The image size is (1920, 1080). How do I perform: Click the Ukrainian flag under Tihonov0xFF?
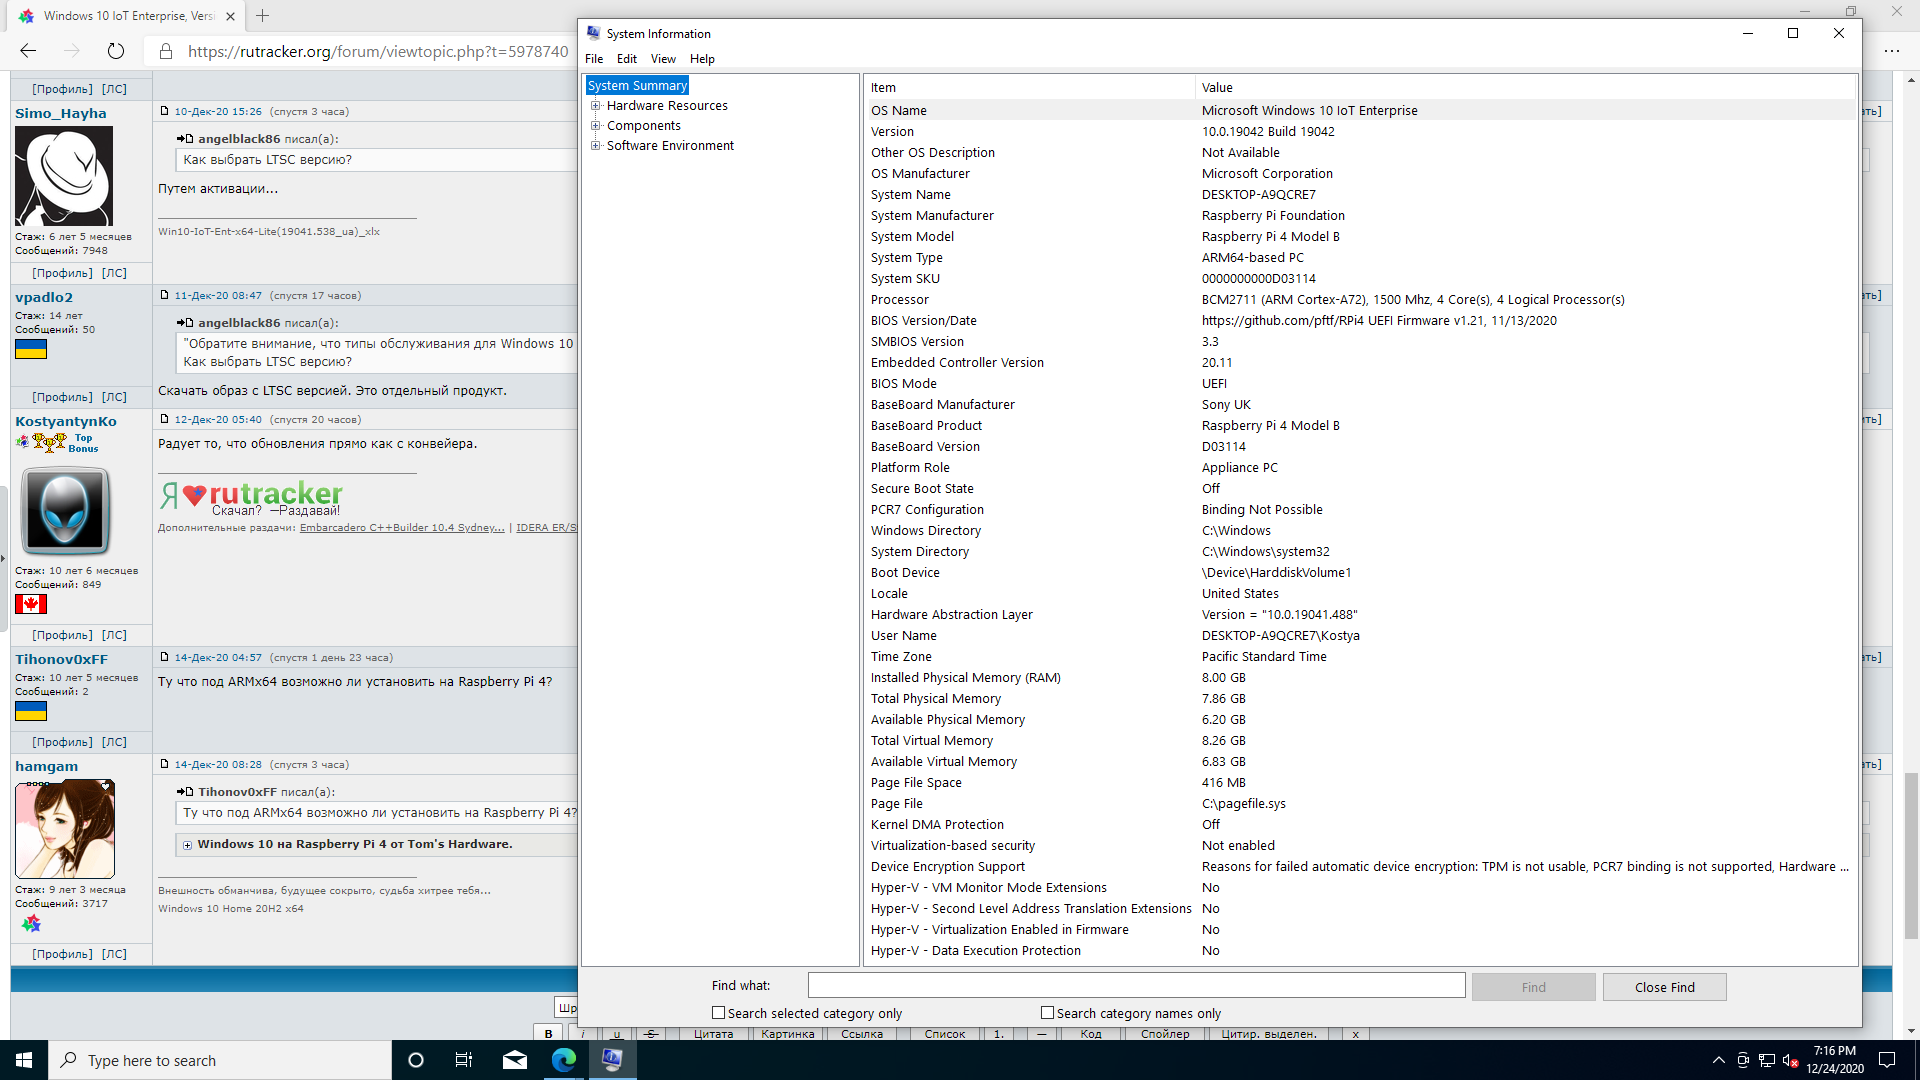(x=31, y=711)
